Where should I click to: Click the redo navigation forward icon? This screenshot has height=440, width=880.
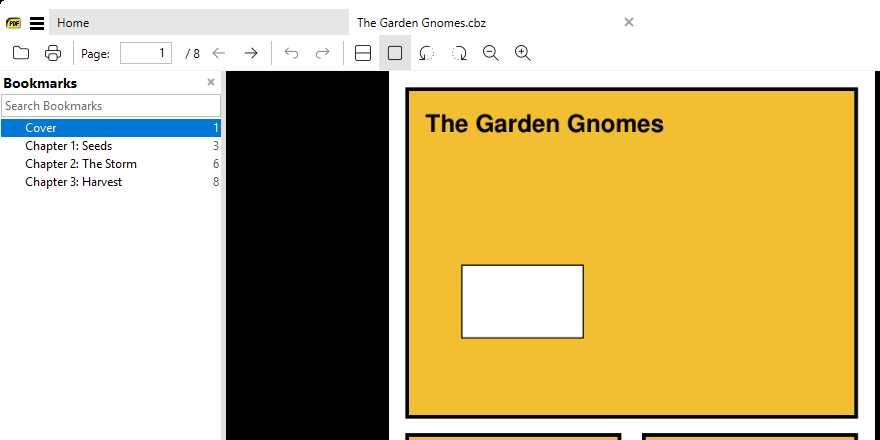click(x=323, y=53)
